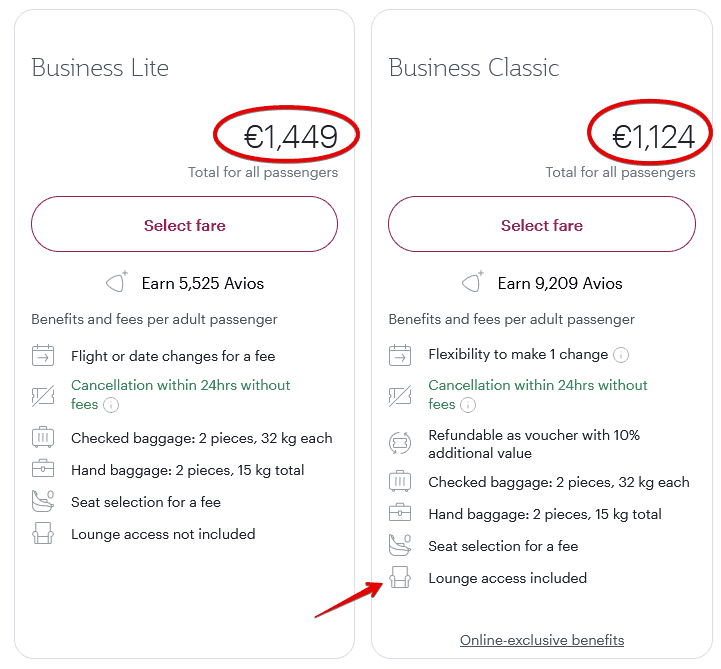
Task: Select the Business Classic fare
Action: (541, 225)
